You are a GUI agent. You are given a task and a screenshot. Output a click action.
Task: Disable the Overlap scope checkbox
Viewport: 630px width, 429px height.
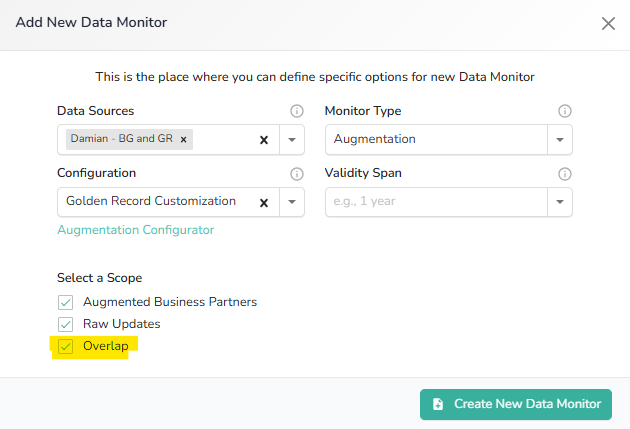pos(66,346)
